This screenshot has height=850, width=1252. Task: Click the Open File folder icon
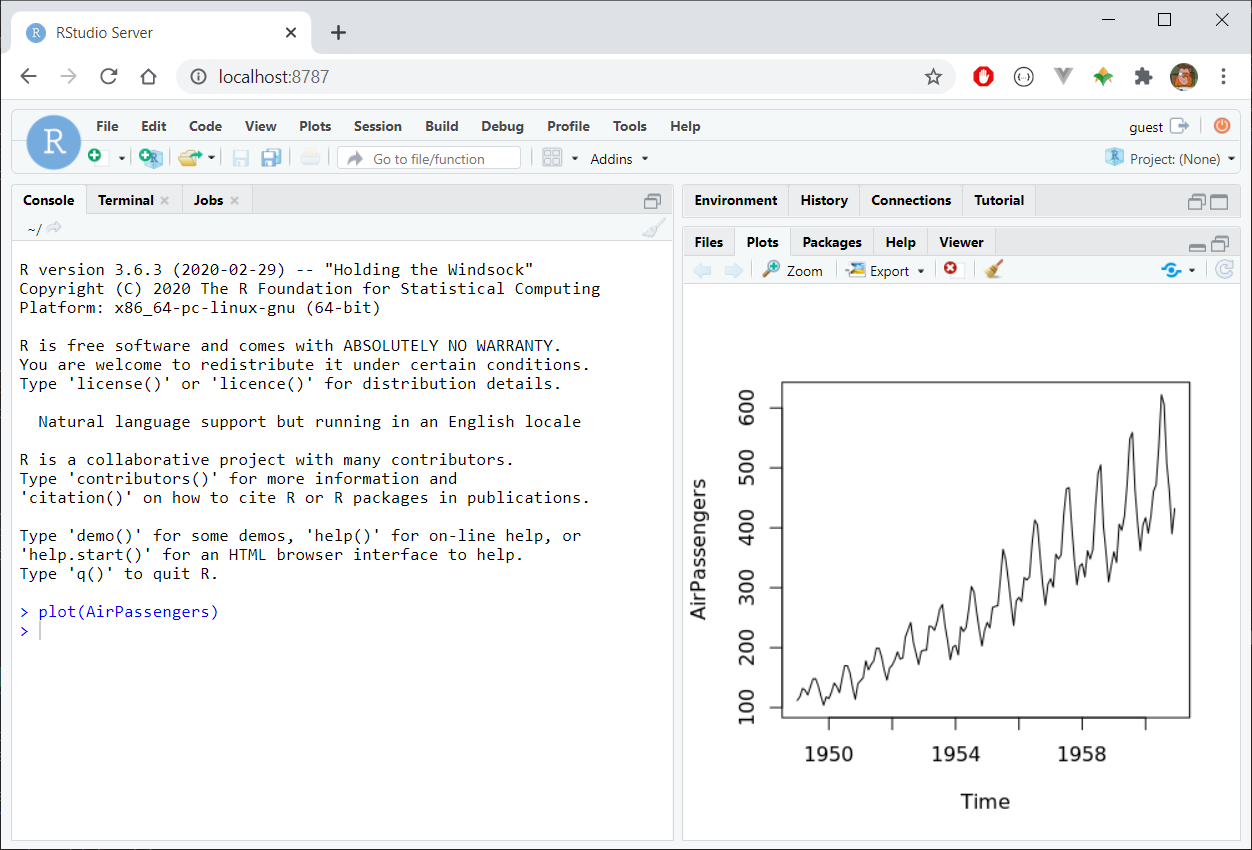(x=190, y=158)
